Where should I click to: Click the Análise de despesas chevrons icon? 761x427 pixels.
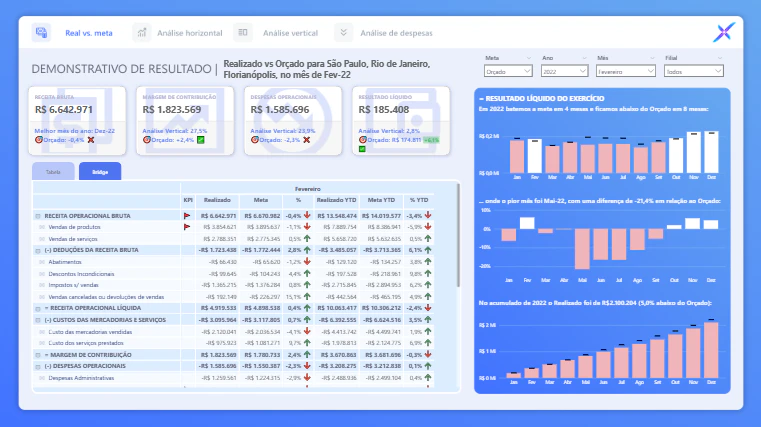[x=343, y=33]
